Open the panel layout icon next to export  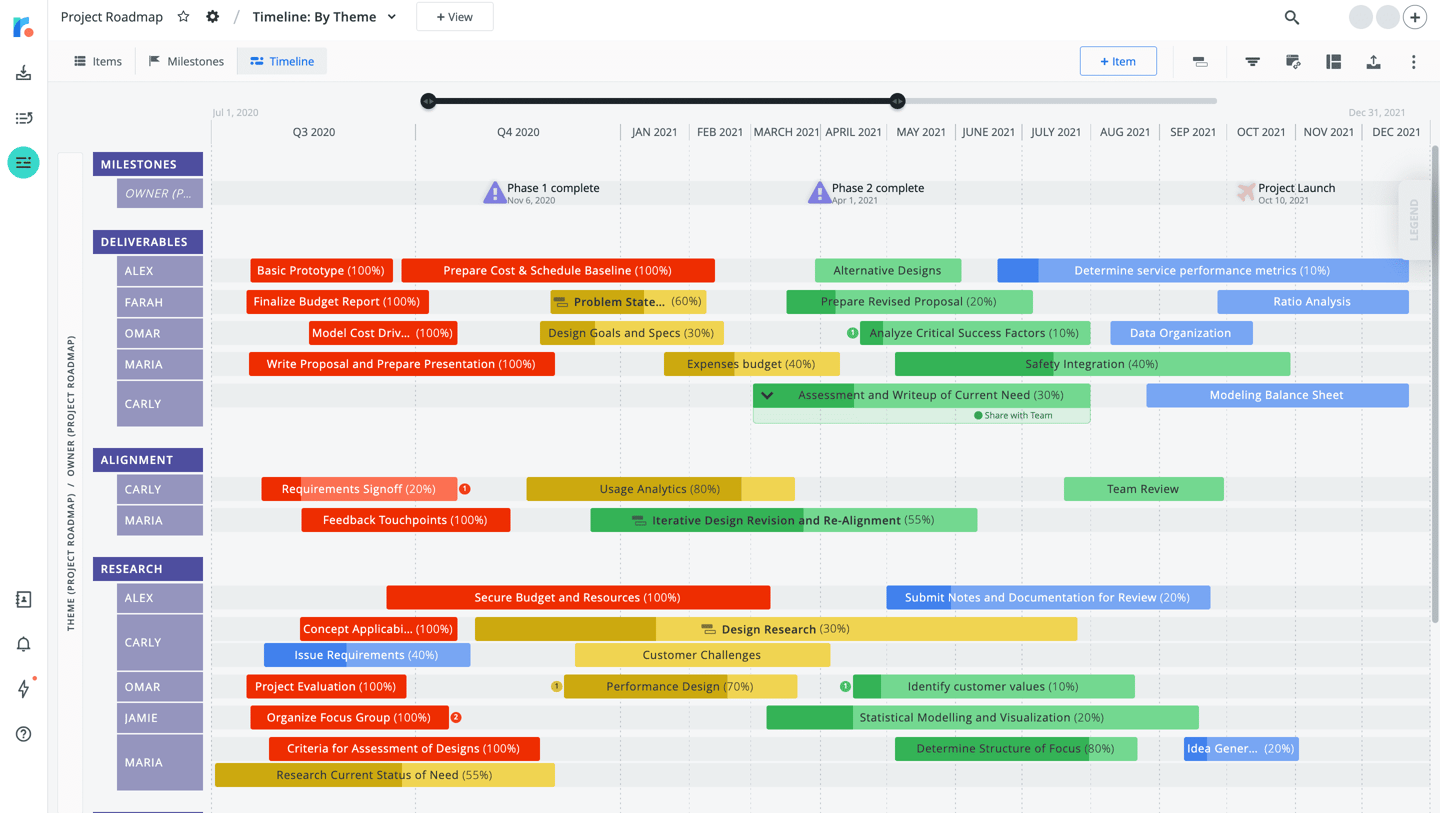[1333, 61]
